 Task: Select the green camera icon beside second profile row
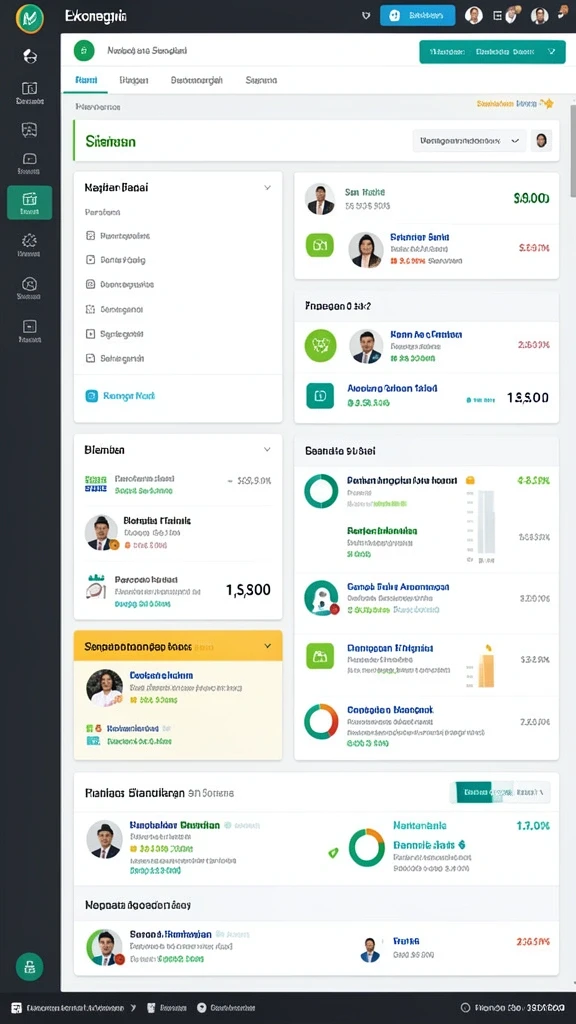320,246
